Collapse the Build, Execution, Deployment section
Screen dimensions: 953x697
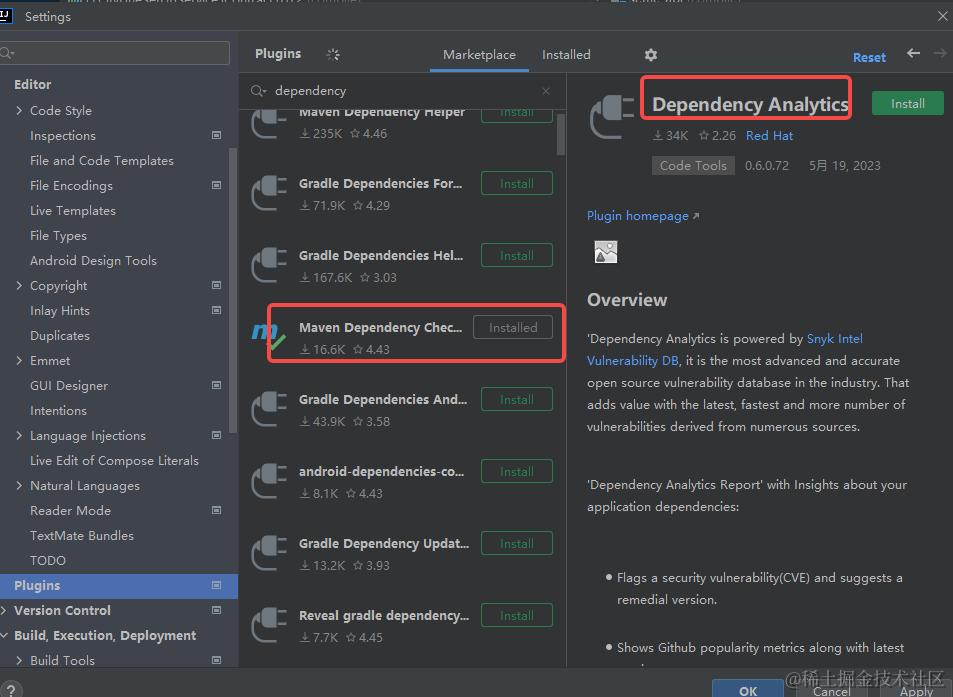coord(4,636)
